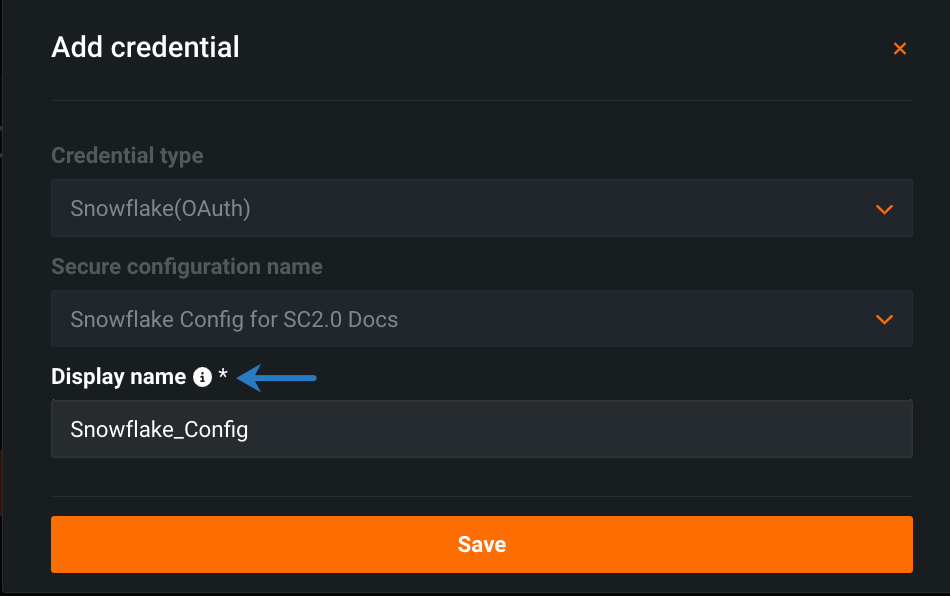Viewport: 950px width, 596px height.
Task: Close the Add credential dialog
Action: pos(900,48)
